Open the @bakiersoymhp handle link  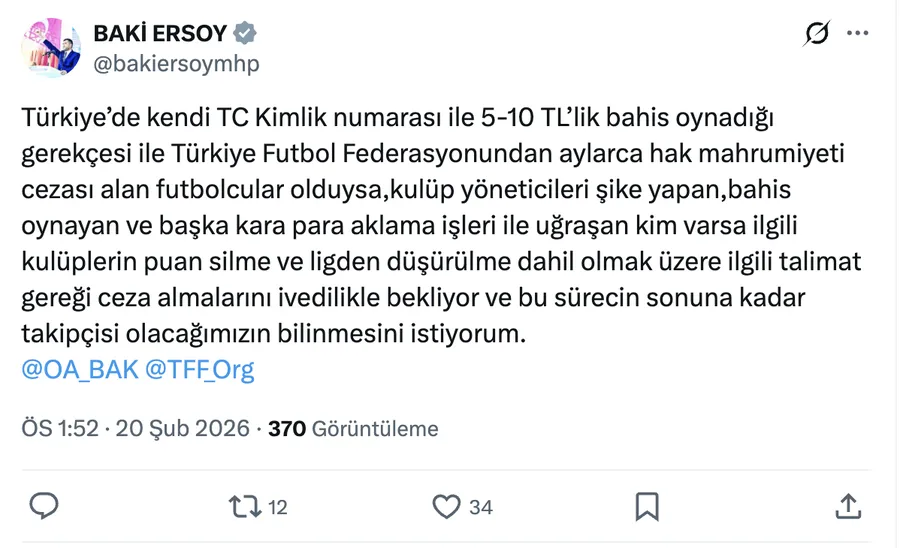pyautogui.click(x=174, y=63)
